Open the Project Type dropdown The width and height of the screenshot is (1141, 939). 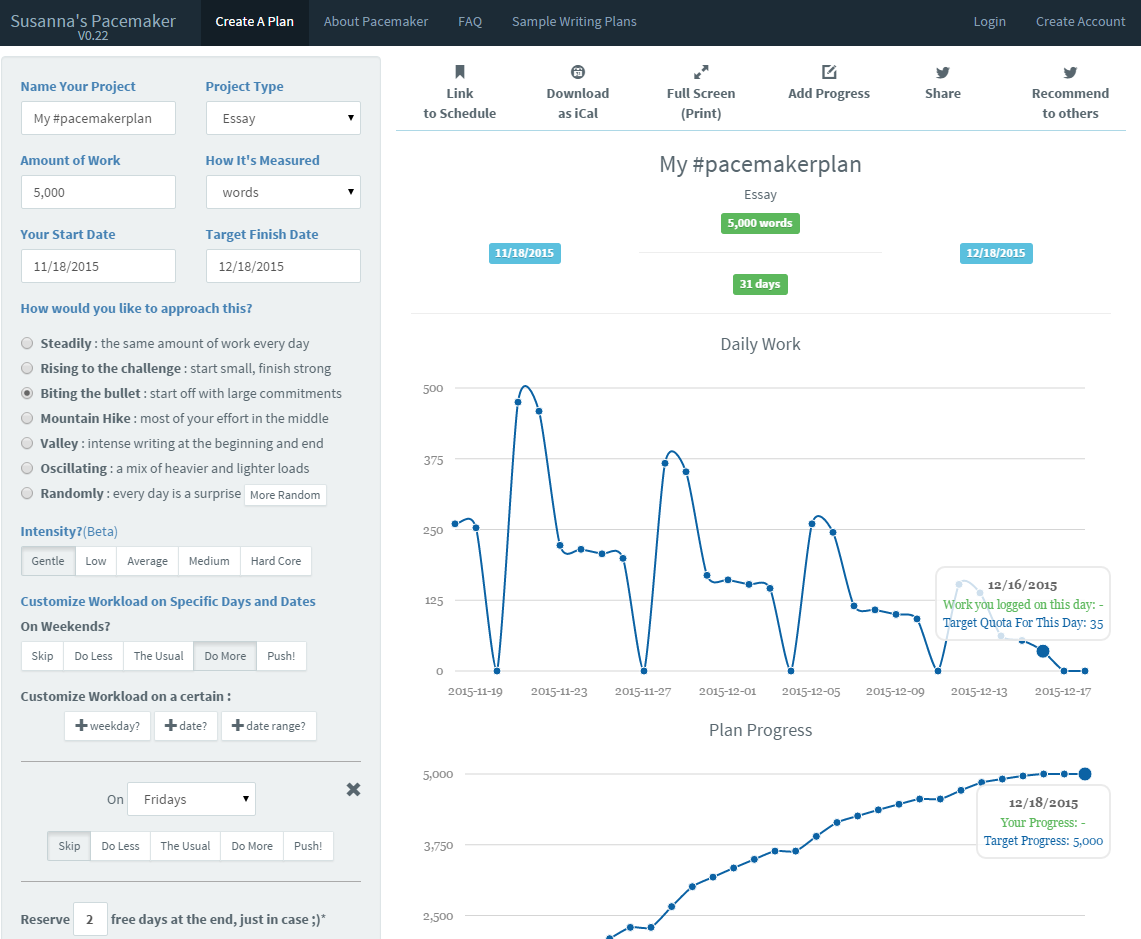point(283,118)
